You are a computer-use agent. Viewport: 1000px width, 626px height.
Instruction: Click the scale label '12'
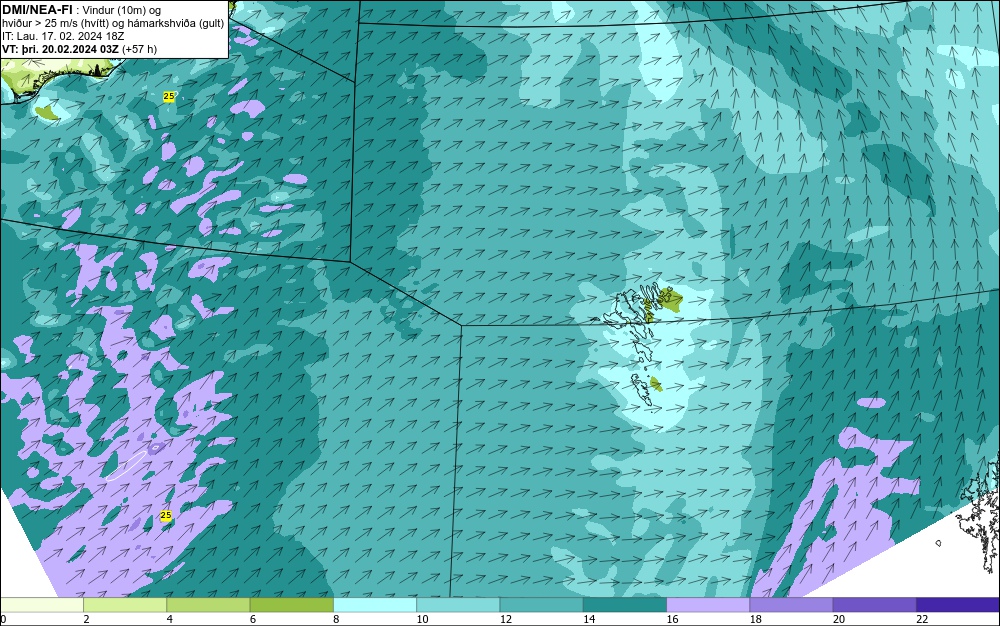click(x=506, y=619)
